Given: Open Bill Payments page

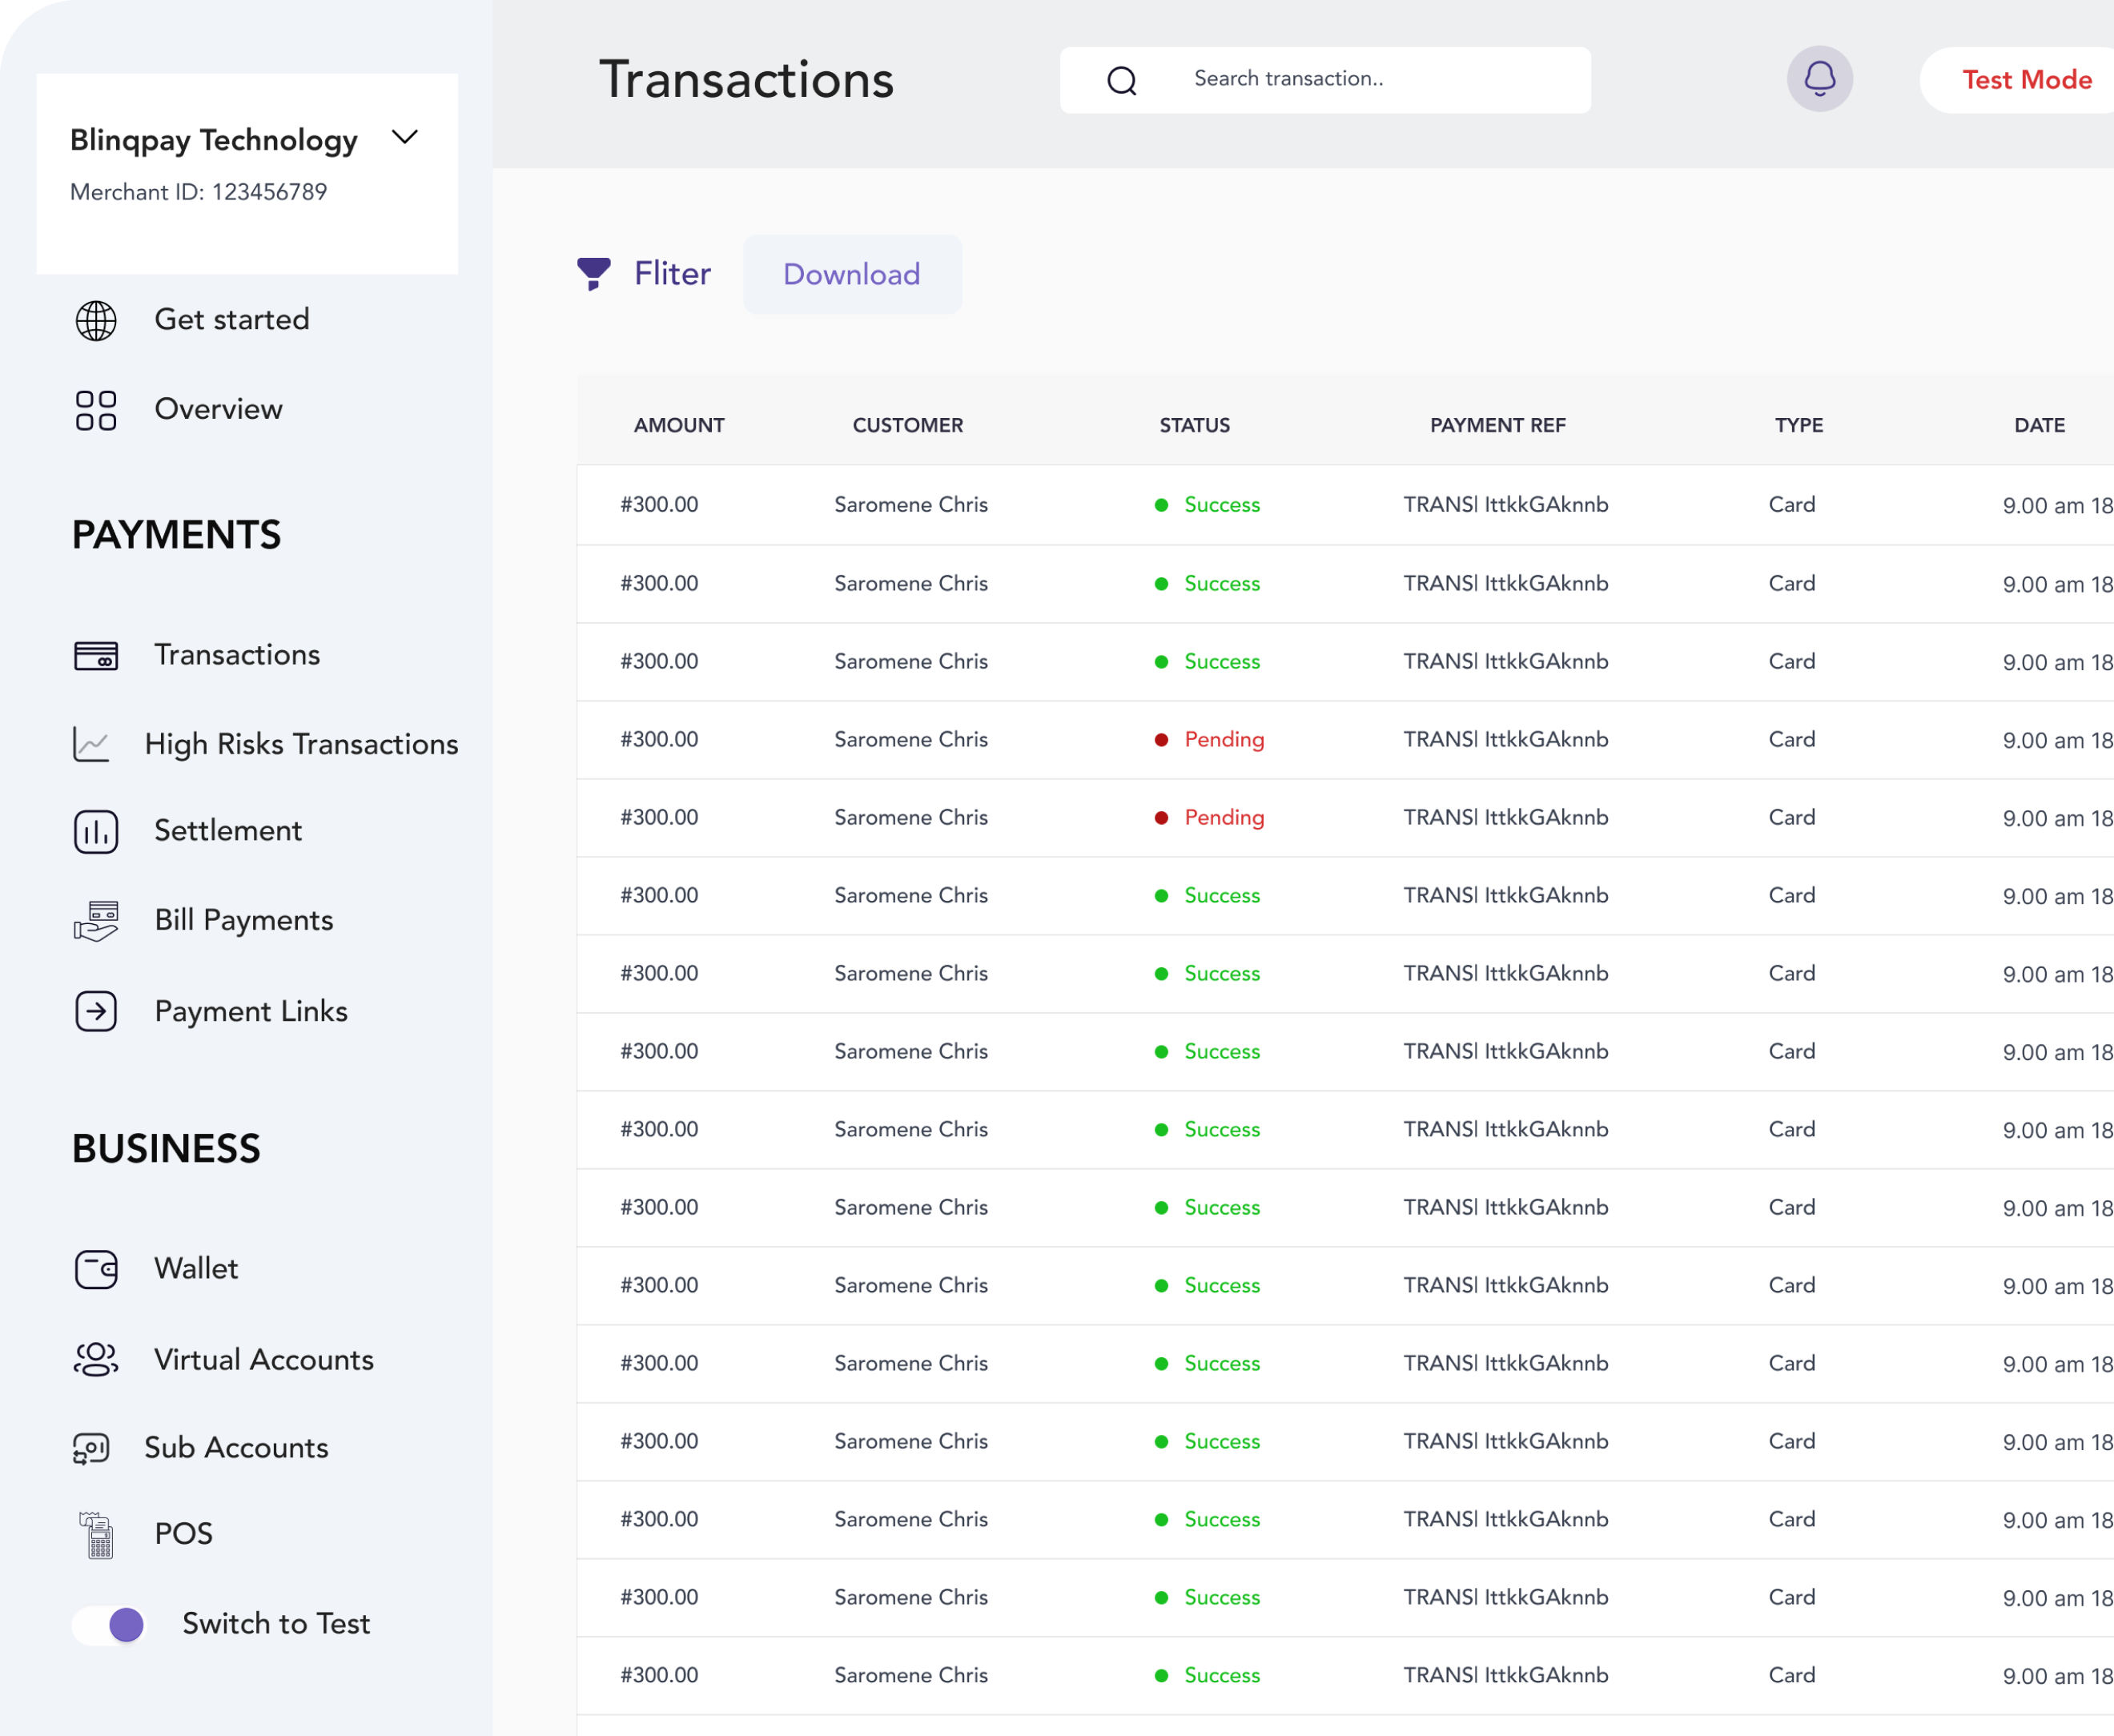Looking at the screenshot, I should [x=243, y=920].
